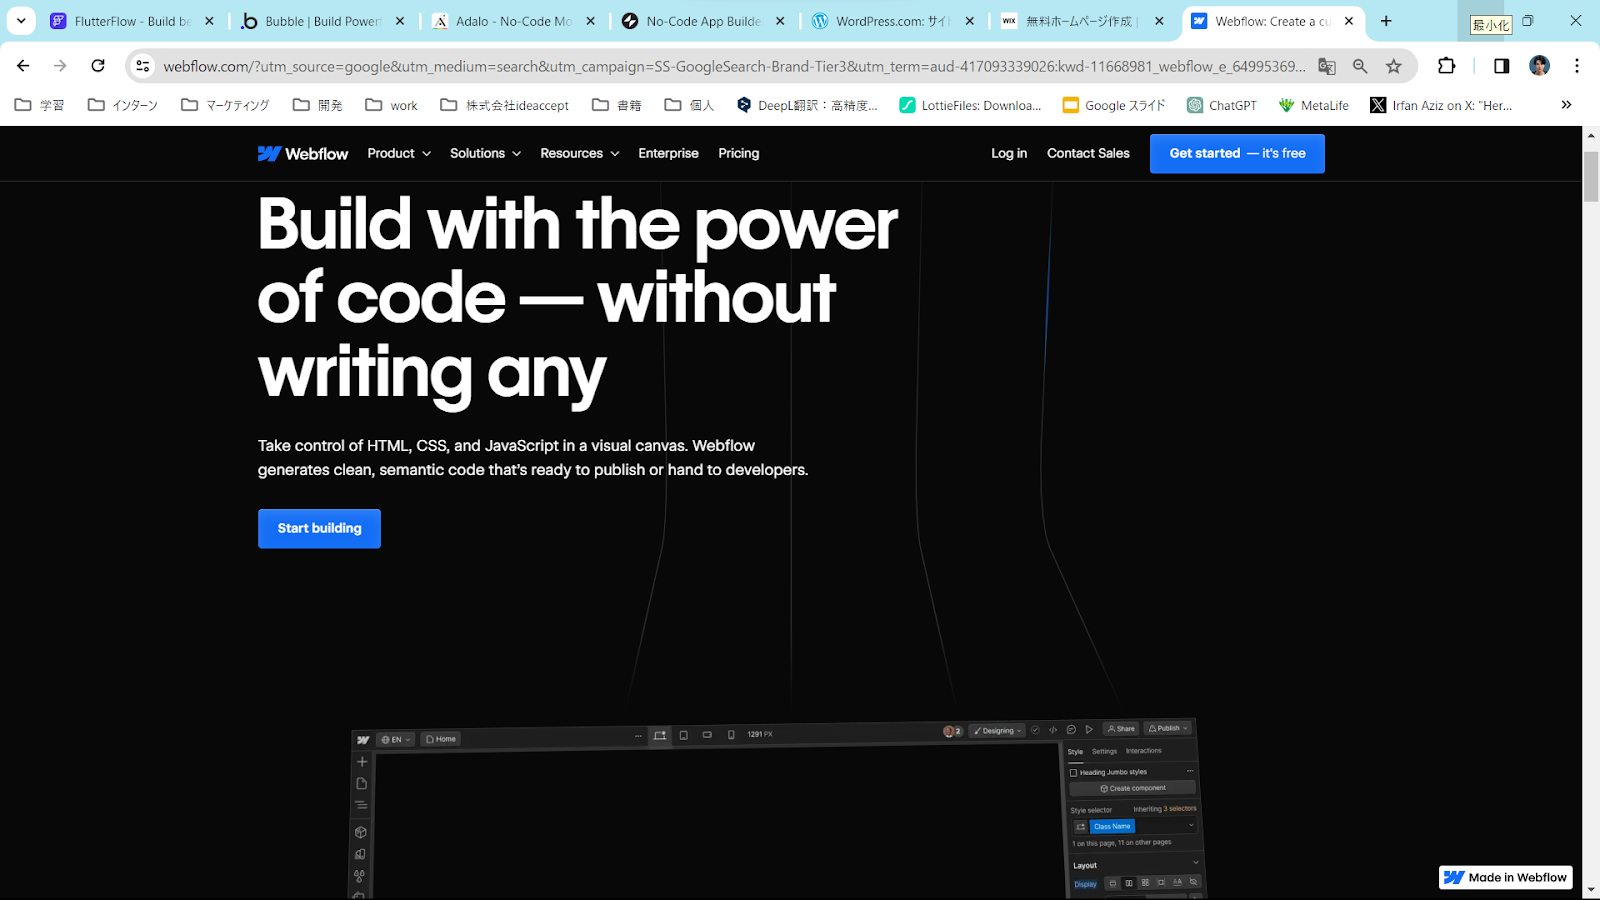This screenshot has width=1600, height=900.
Task: Click the page vertical scrollbar thumb
Action: point(1590,177)
